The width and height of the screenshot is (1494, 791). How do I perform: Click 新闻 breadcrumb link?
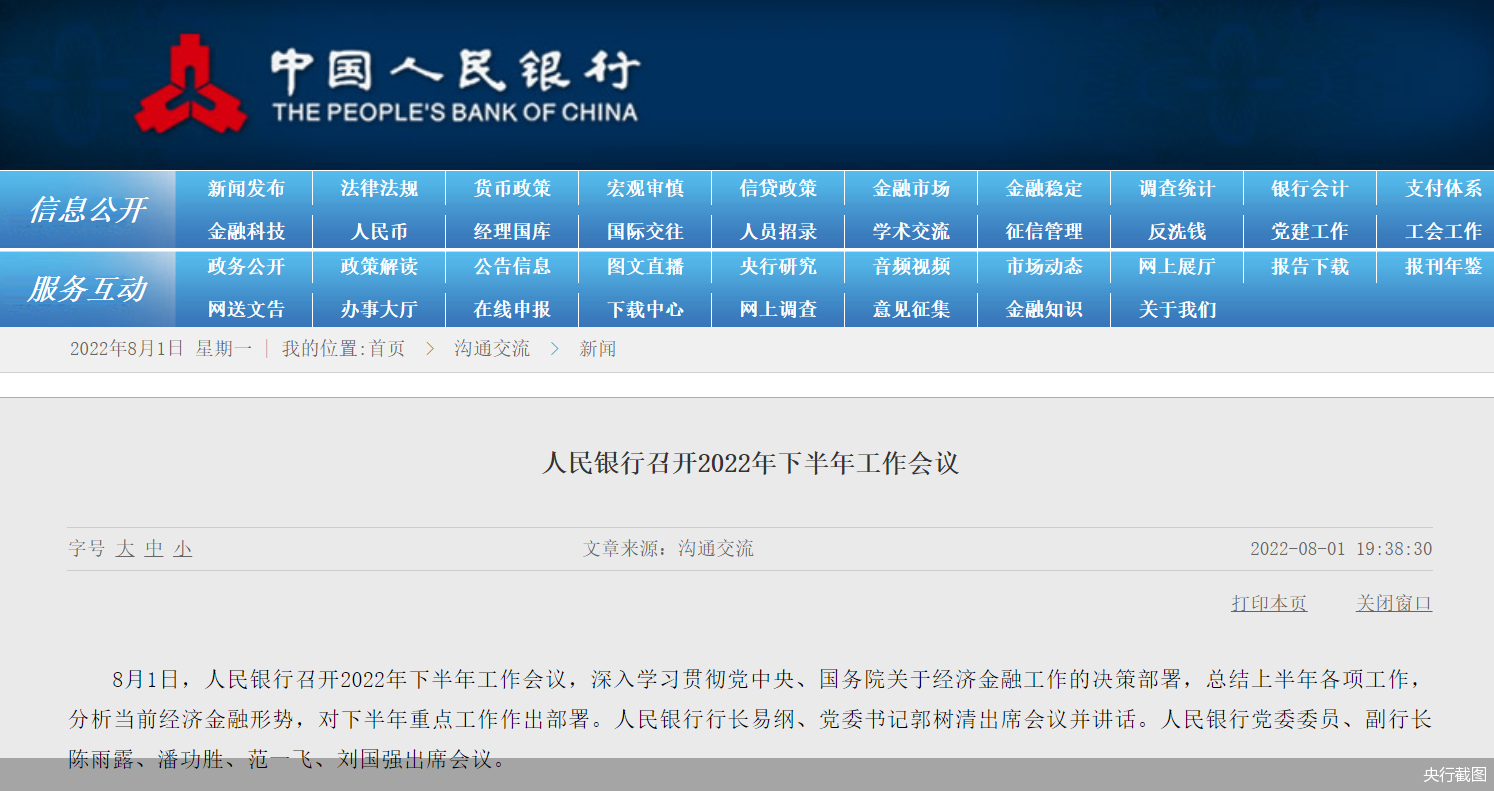coord(598,349)
